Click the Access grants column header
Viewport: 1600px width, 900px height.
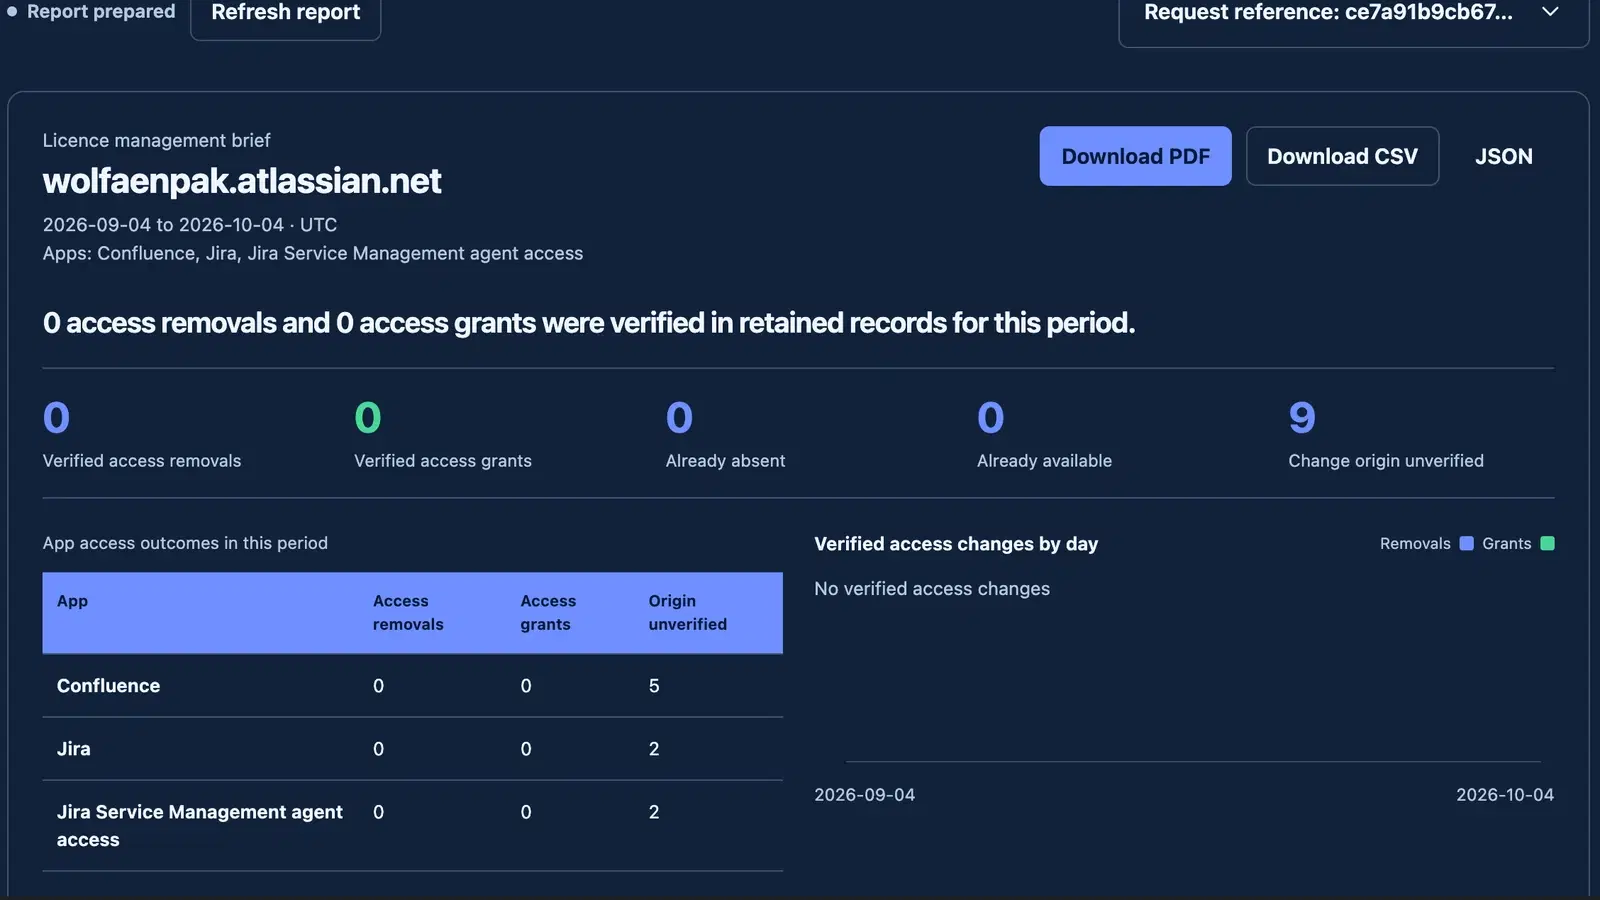[x=548, y=612]
